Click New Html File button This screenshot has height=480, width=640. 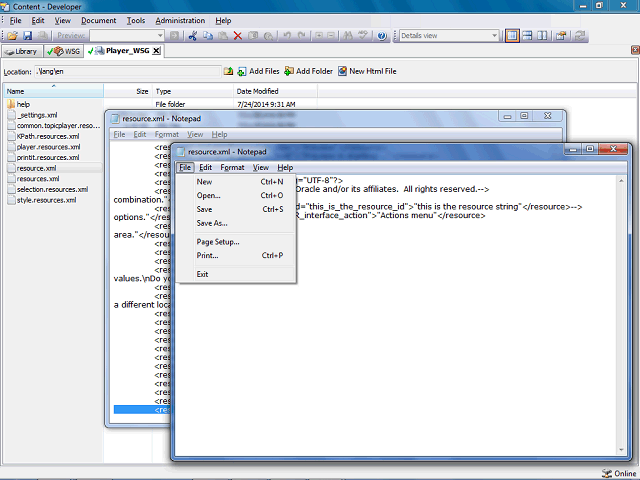(x=367, y=71)
